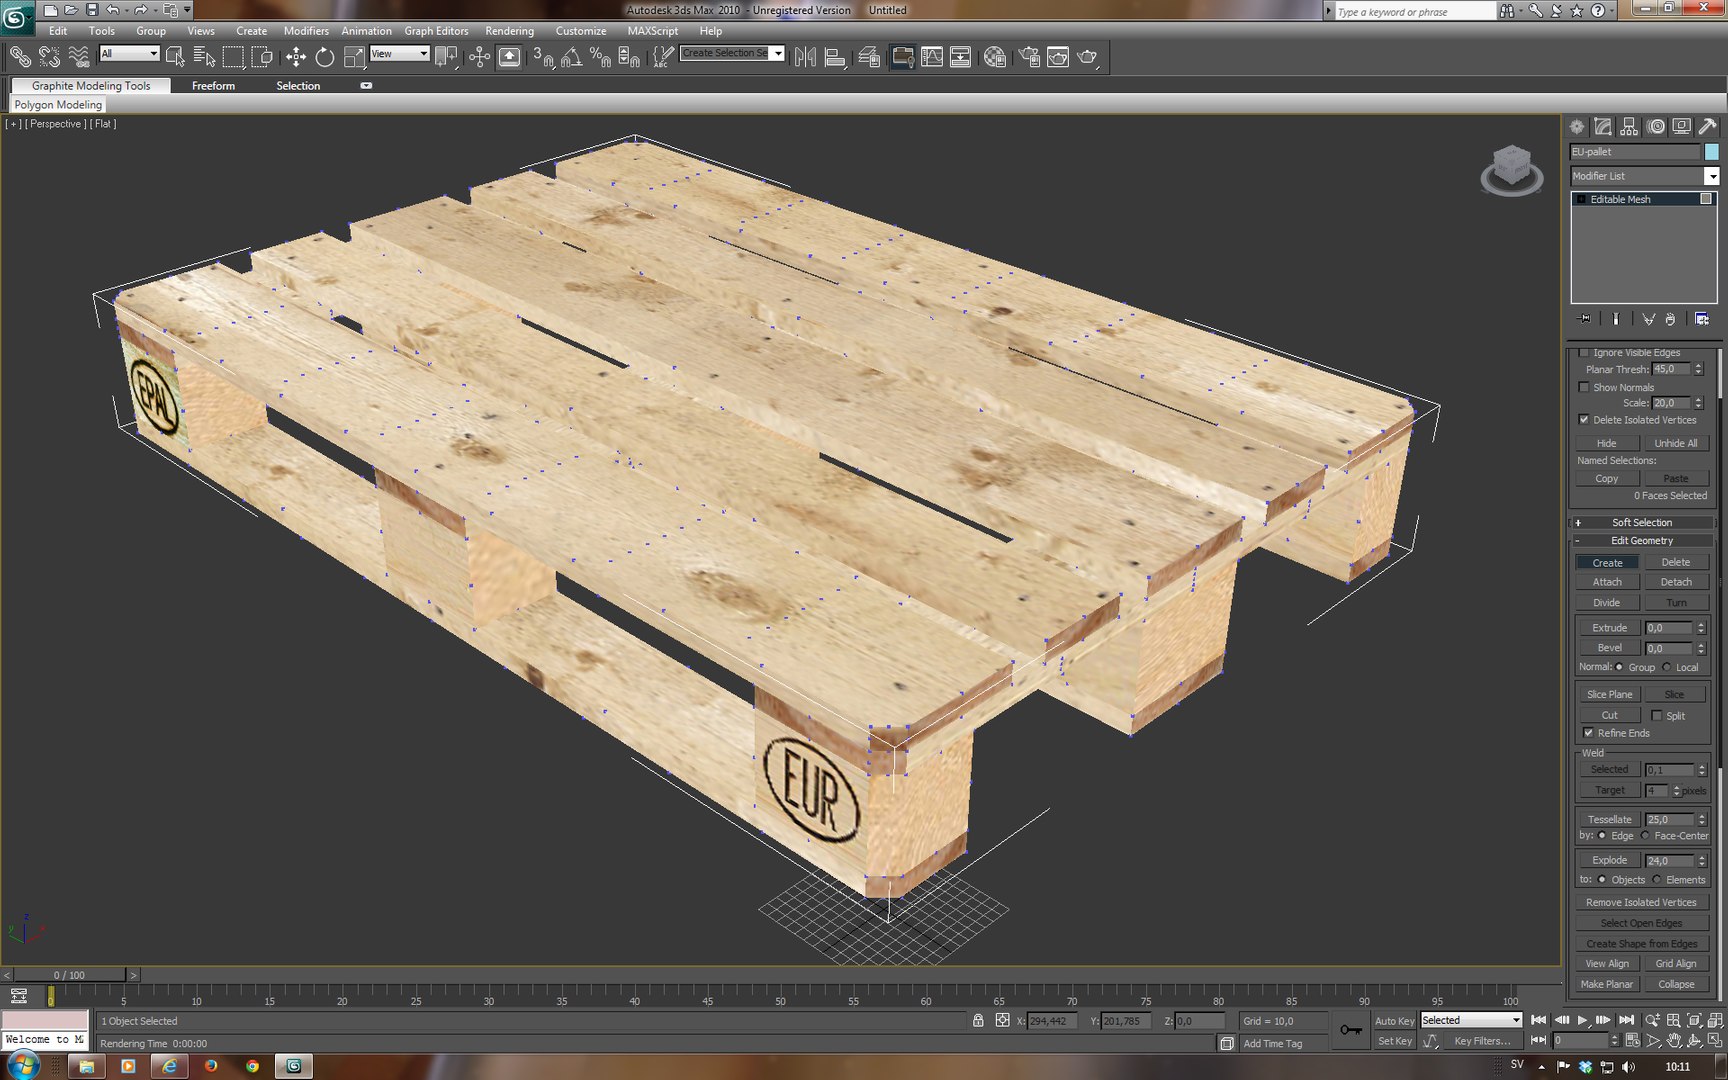Open the selection filter 'All' dropdown
This screenshot has width=1728, height=1080.
tap(129, 54)
